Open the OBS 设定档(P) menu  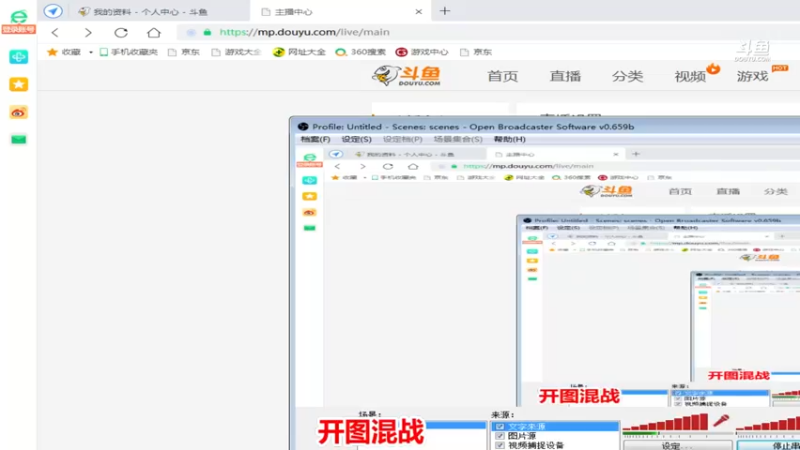pos(403,139)
